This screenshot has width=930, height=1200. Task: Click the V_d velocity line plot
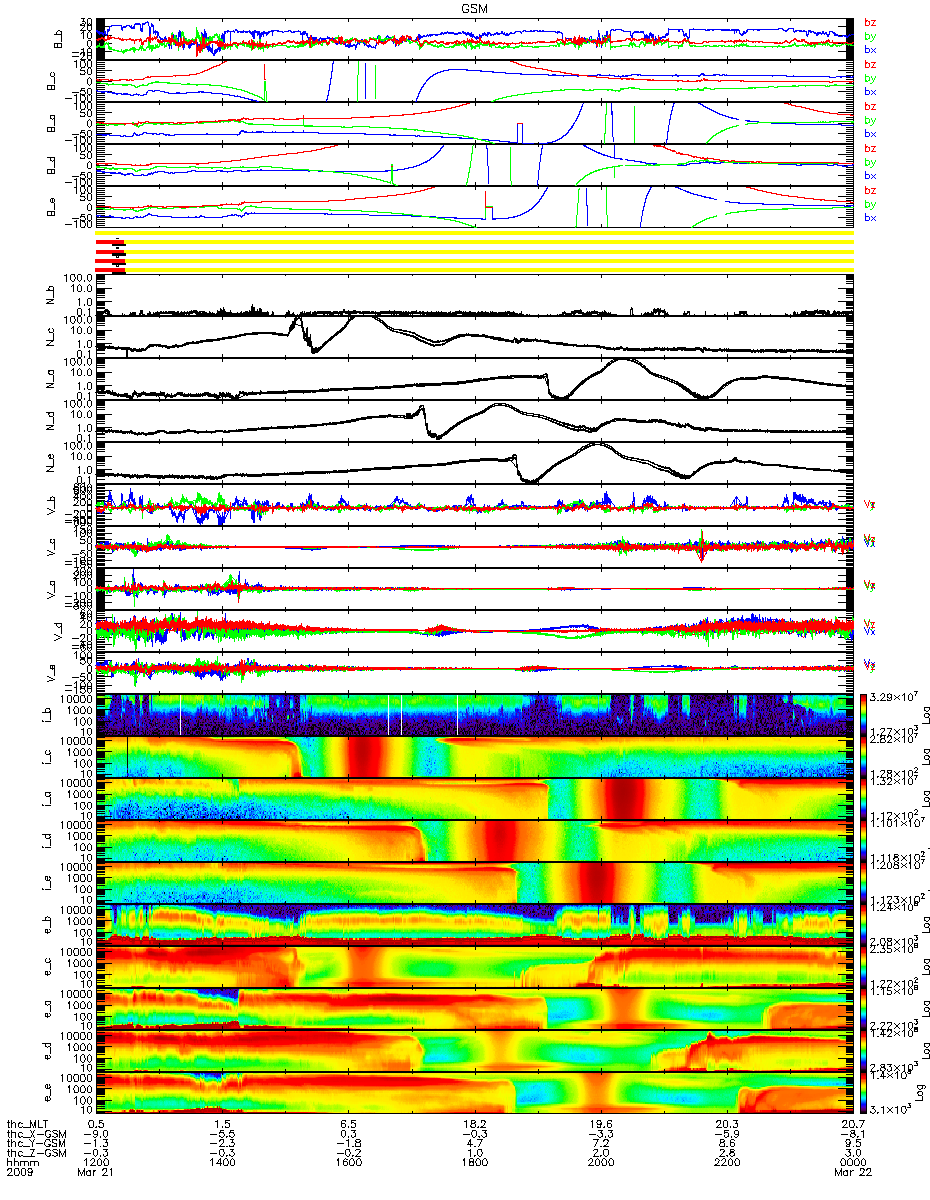474,632
